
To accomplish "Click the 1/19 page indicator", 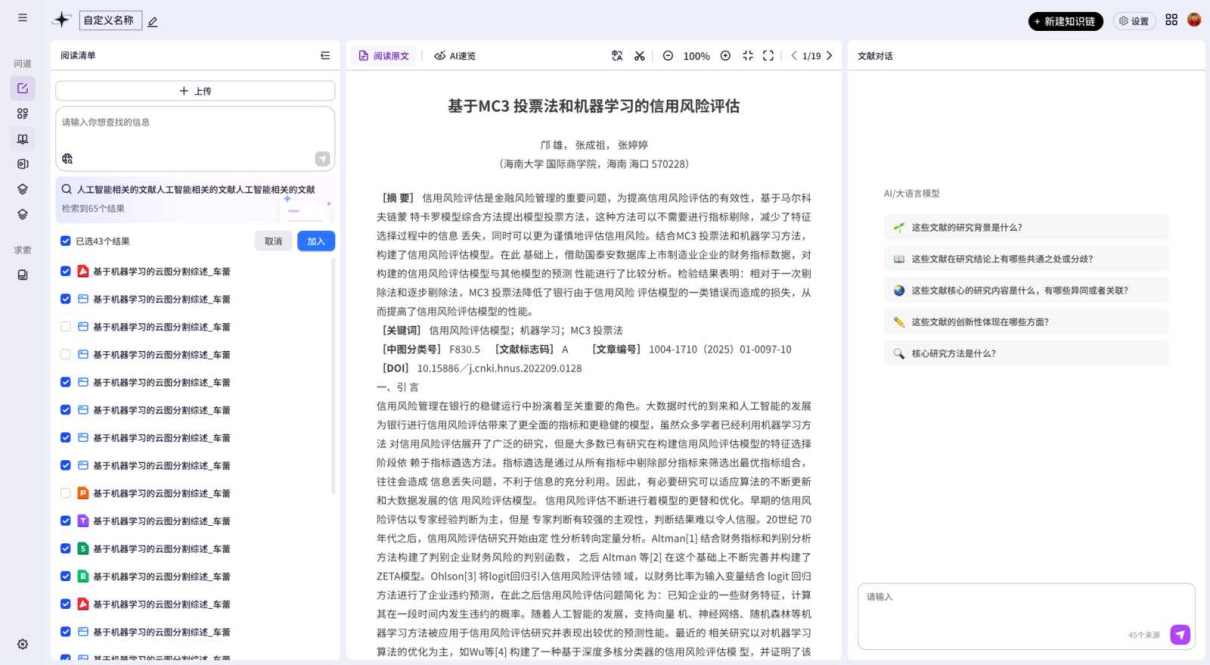I will 811,56.
